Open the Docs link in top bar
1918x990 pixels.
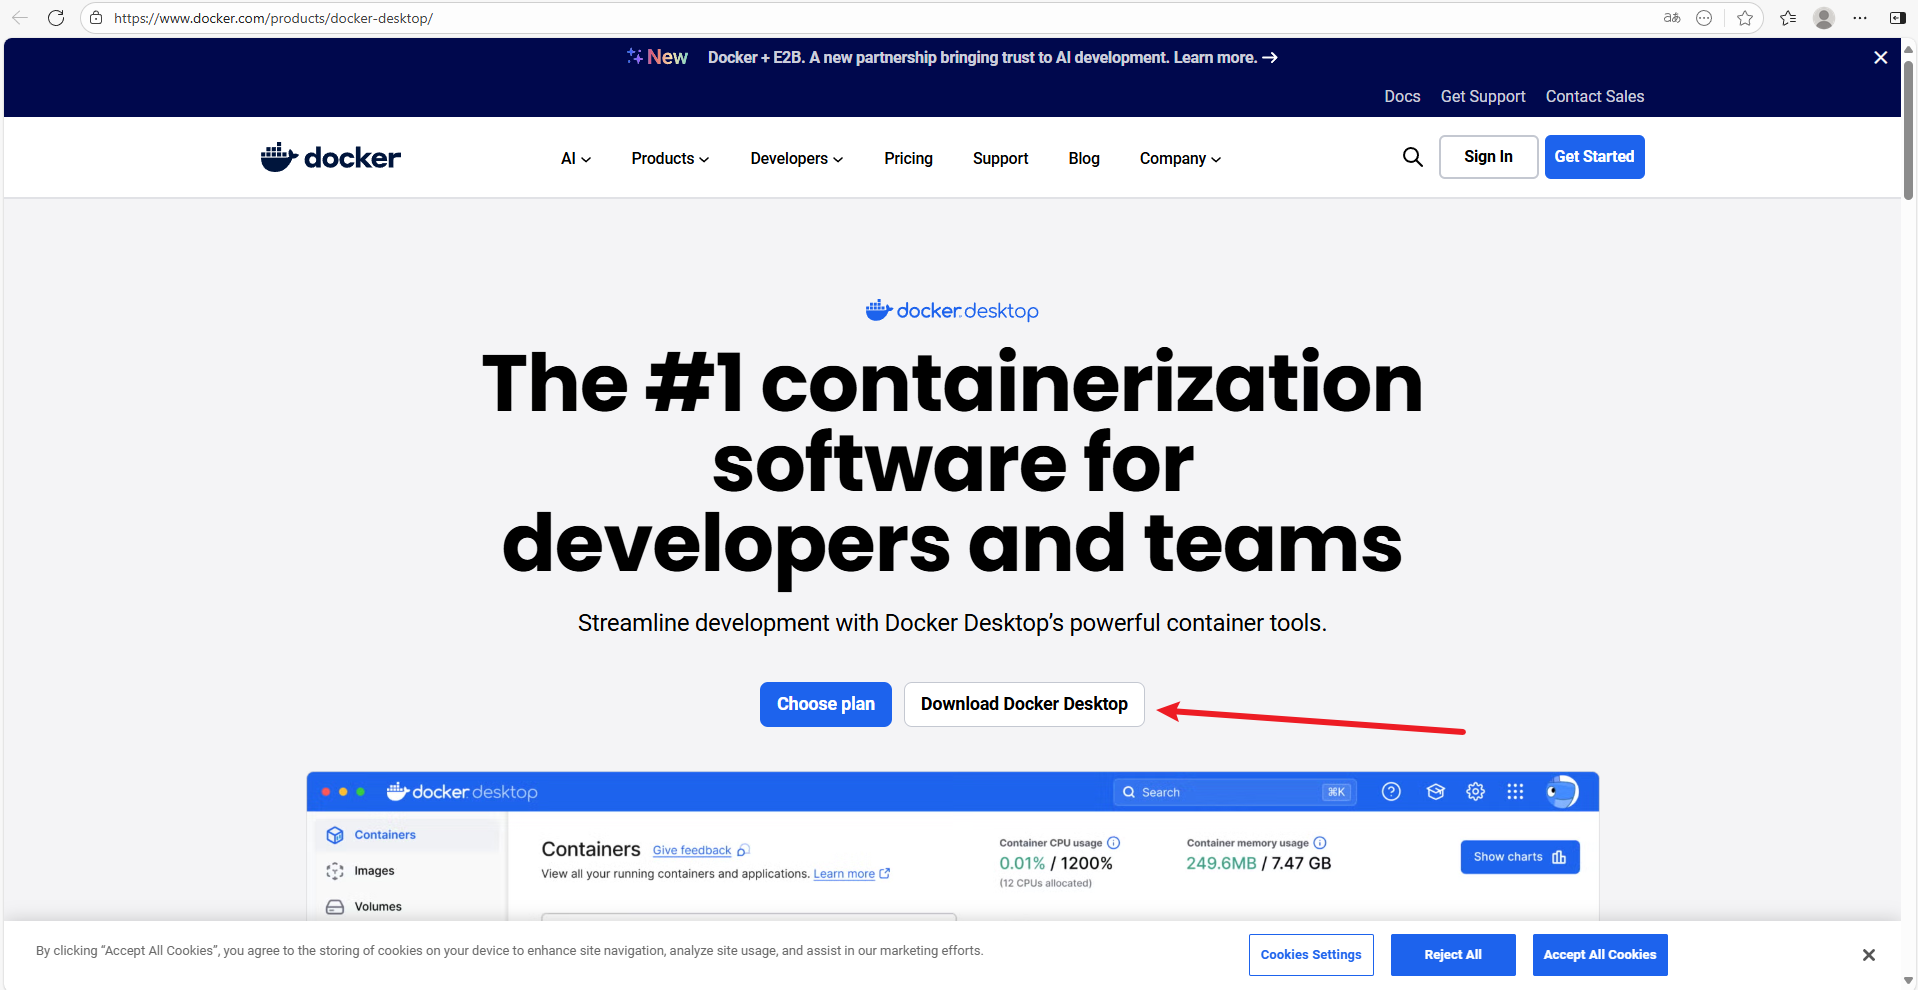1402,96
